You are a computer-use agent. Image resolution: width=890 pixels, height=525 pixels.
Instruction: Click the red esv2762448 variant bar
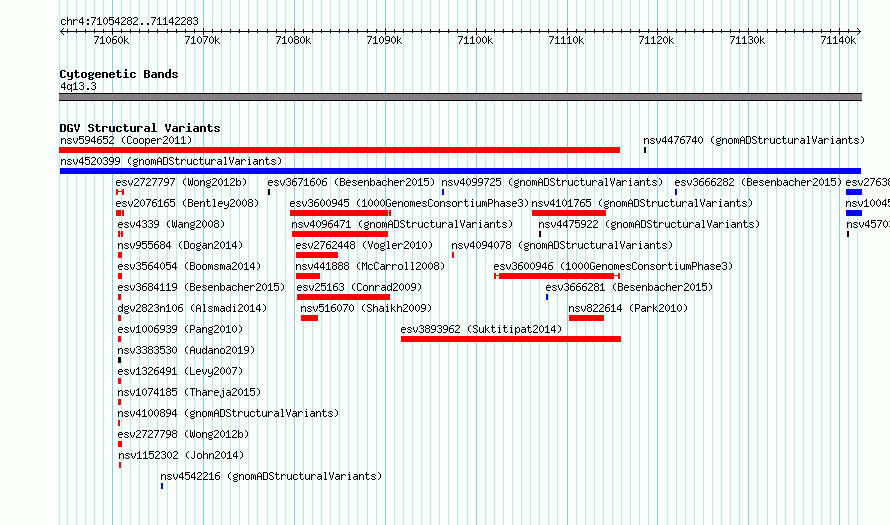[x=317, y=255]
